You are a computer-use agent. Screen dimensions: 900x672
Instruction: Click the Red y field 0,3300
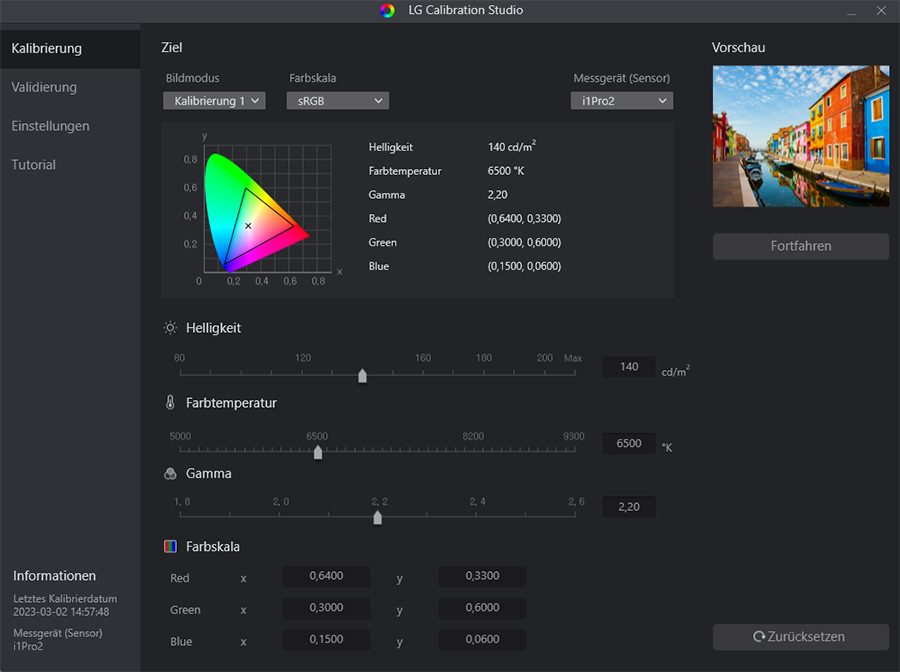pos(482,576)
